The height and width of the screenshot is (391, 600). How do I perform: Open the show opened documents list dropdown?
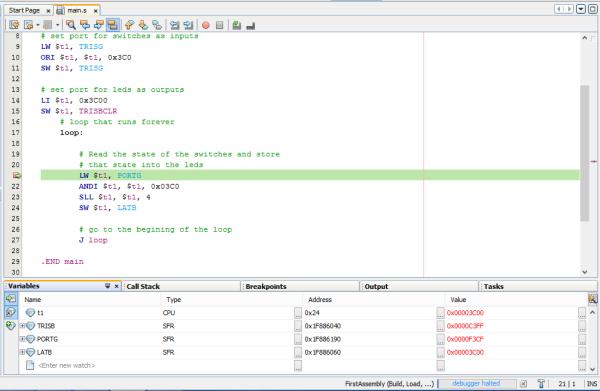[581, 9]
